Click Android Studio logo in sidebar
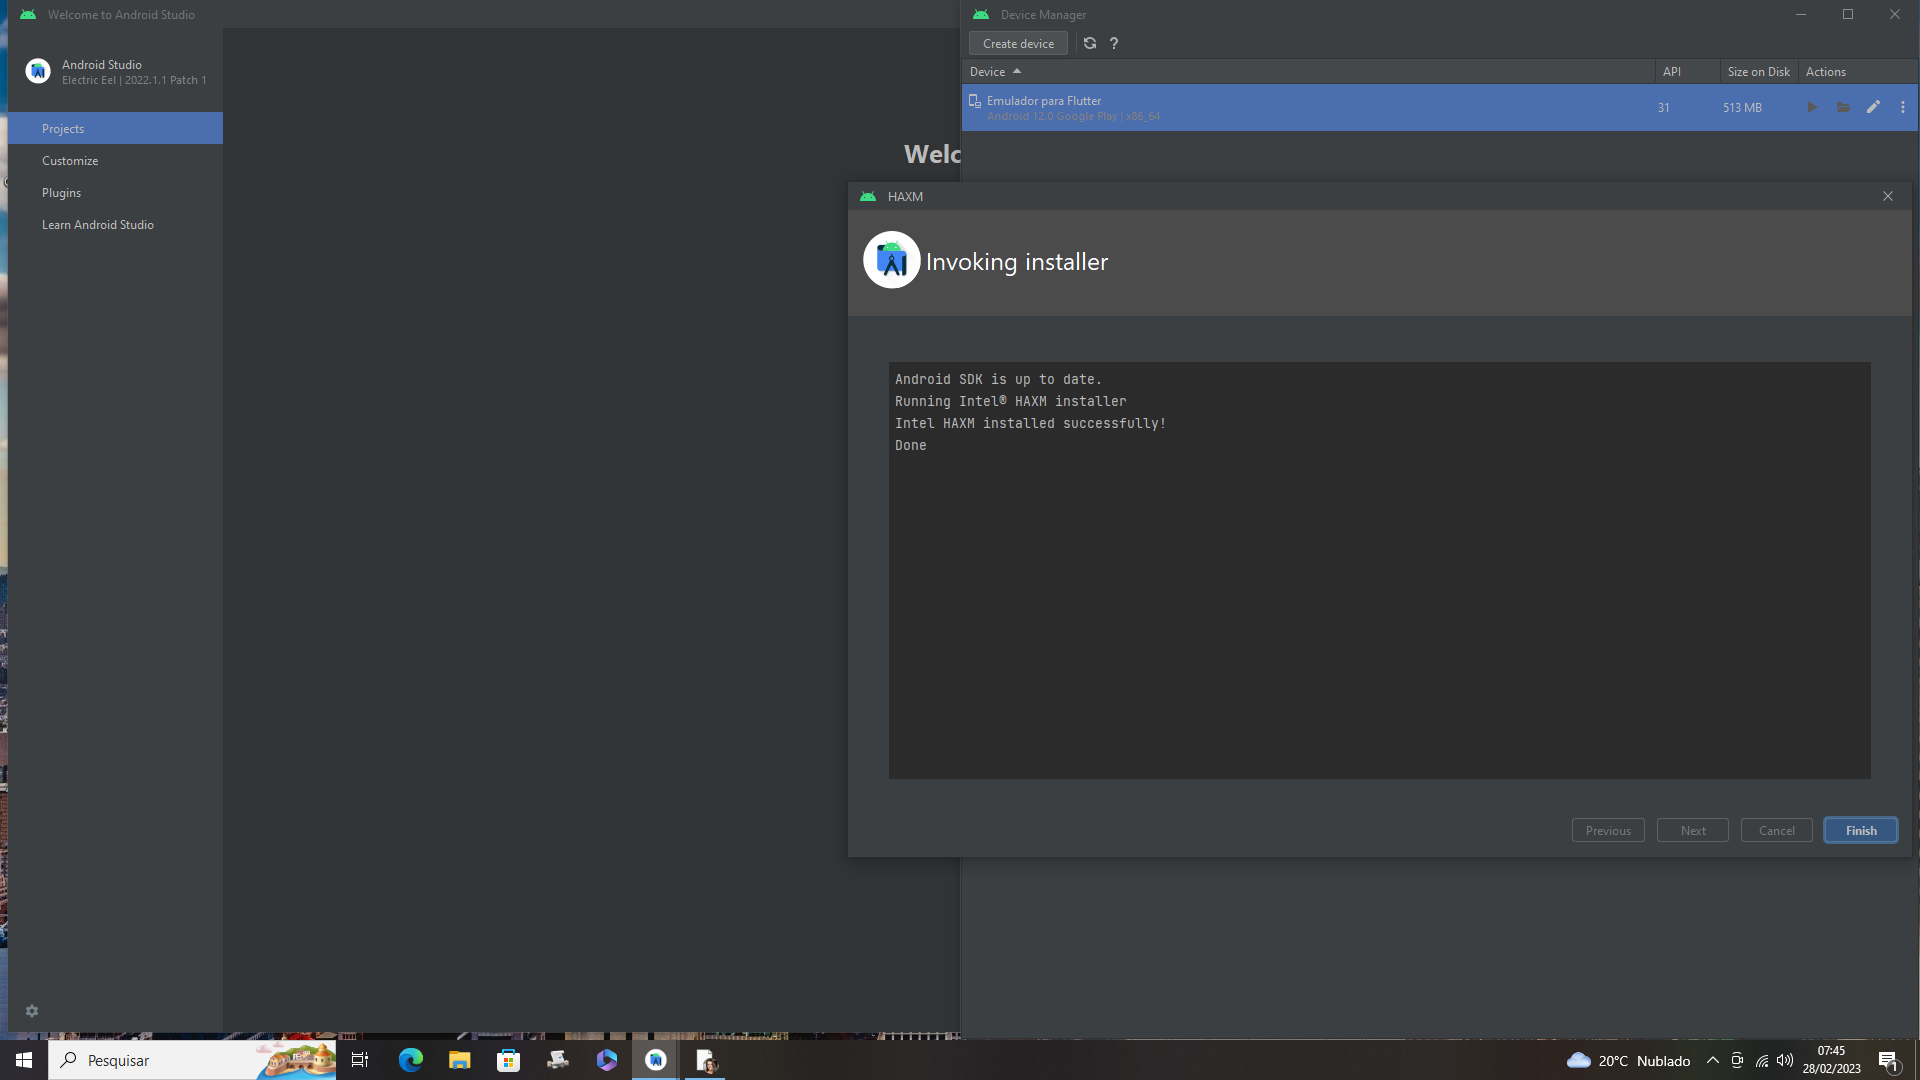Image resolution: width=1920 pixels, height=1080 pixels. tap(38, 71)
